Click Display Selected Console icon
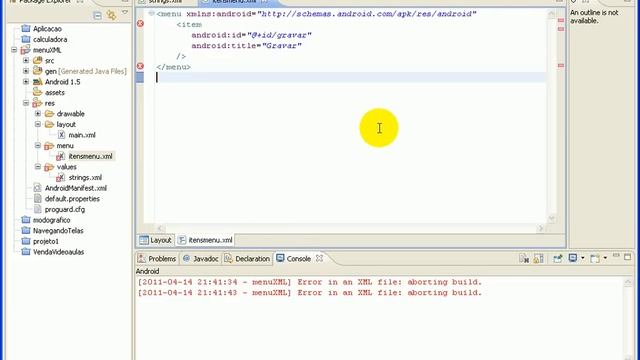Viewport: 640px width, 360px height. tap(573, 258)
